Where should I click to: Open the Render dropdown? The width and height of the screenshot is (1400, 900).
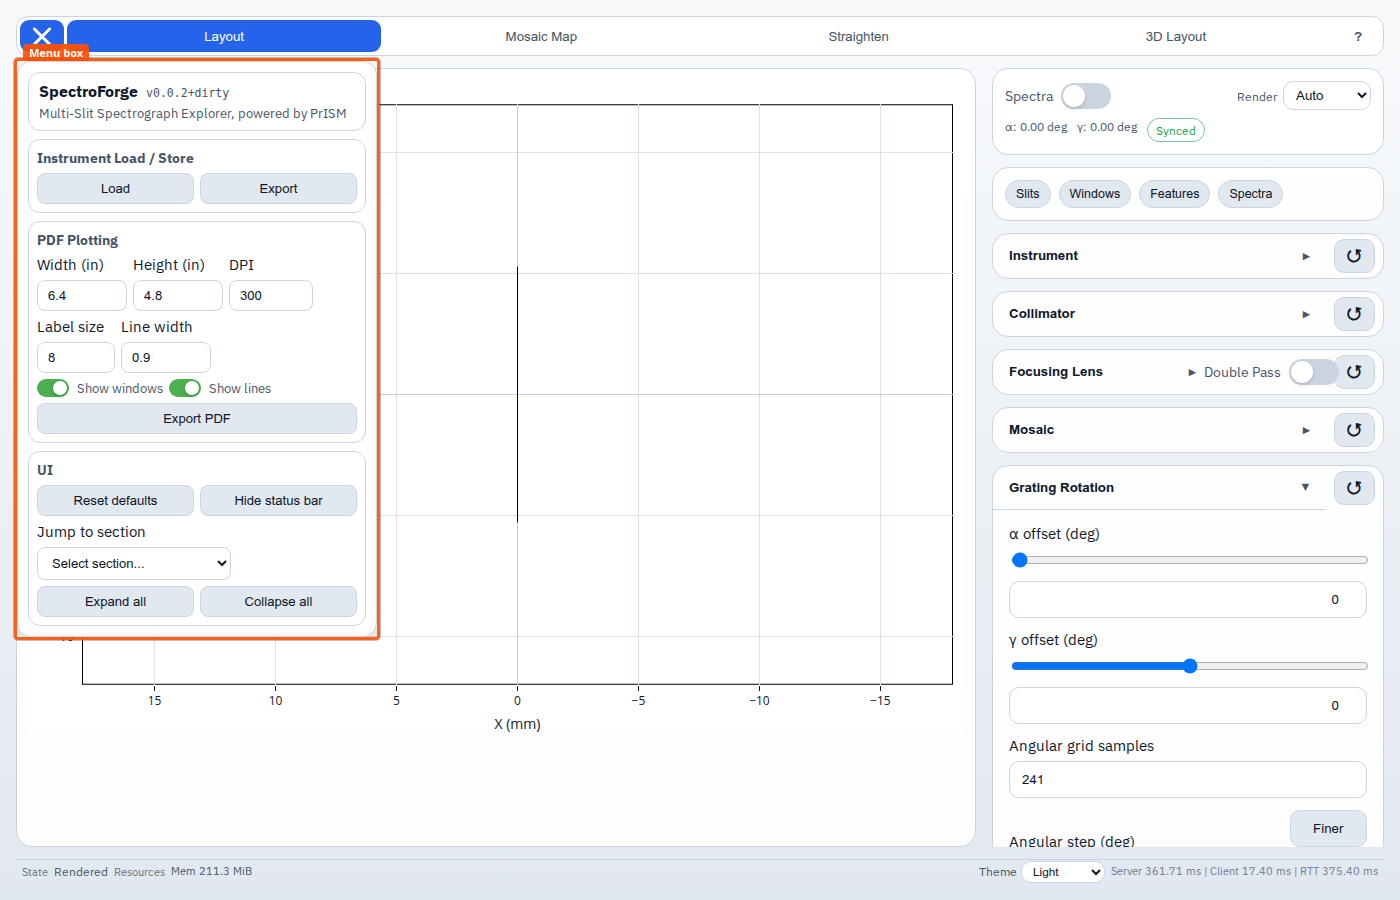pyautogui.click(x=1327, y=96)
